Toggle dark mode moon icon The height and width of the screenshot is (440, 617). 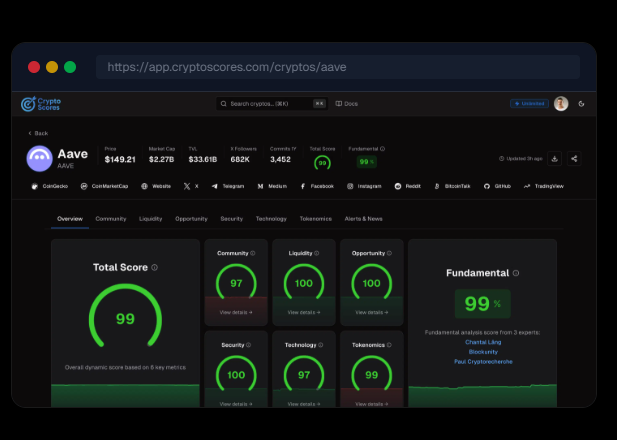click(581, 103)
